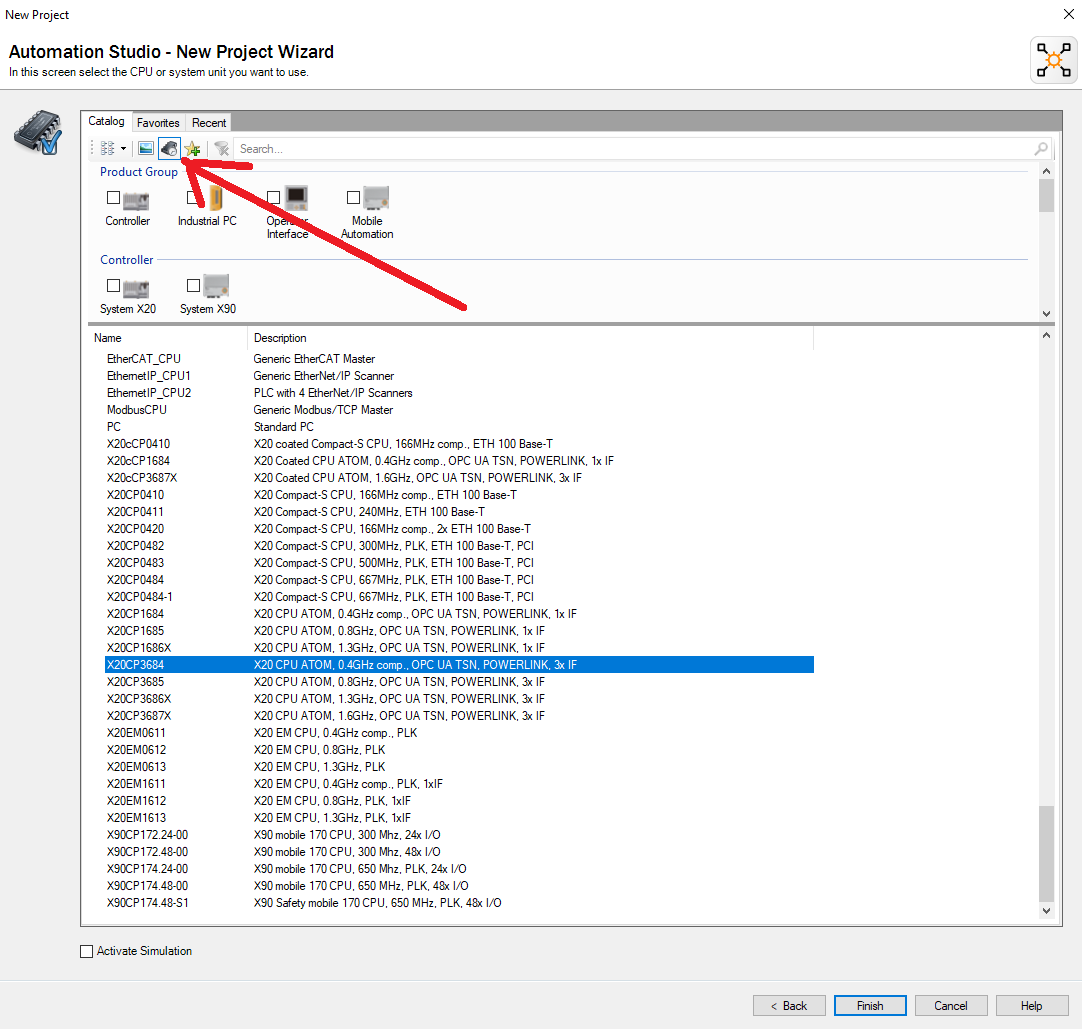Screen dimensions: 1082x1029
Task: Click the search magnifier icon
Action: [1041, 148]
